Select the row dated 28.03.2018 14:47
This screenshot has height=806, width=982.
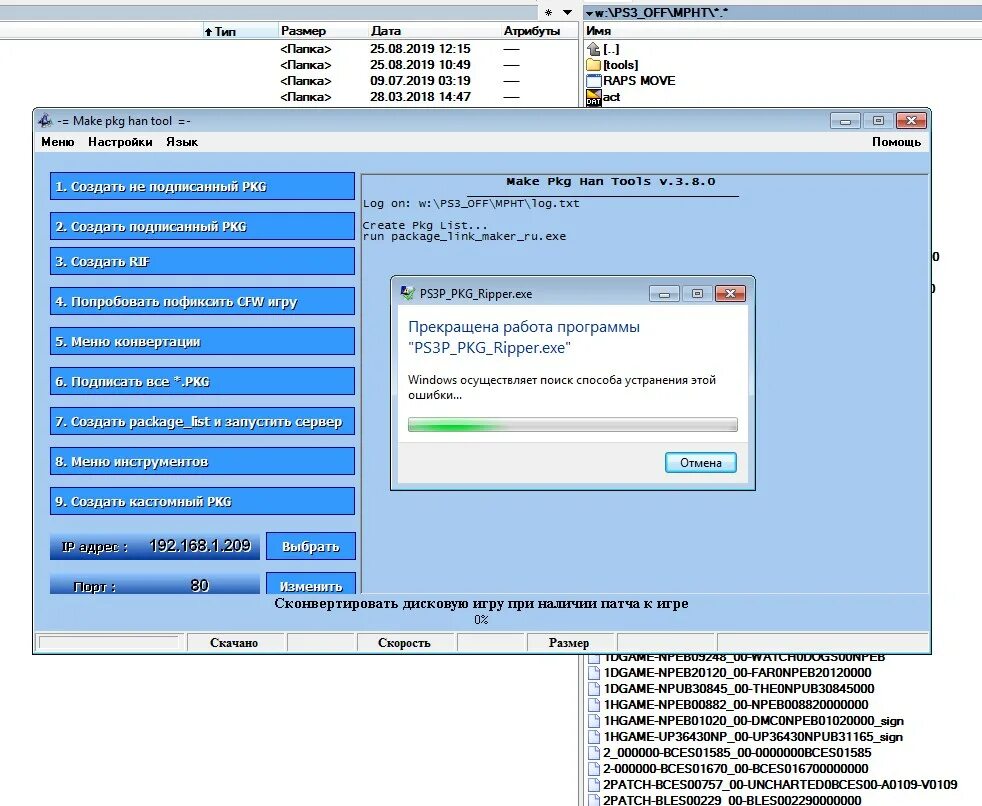click(289, 97)
